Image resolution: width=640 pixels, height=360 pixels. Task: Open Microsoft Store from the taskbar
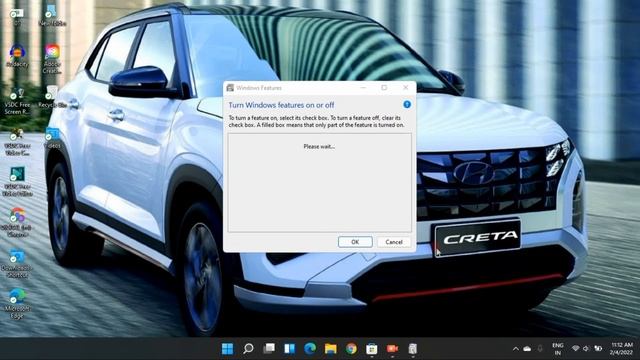point(372,349)
